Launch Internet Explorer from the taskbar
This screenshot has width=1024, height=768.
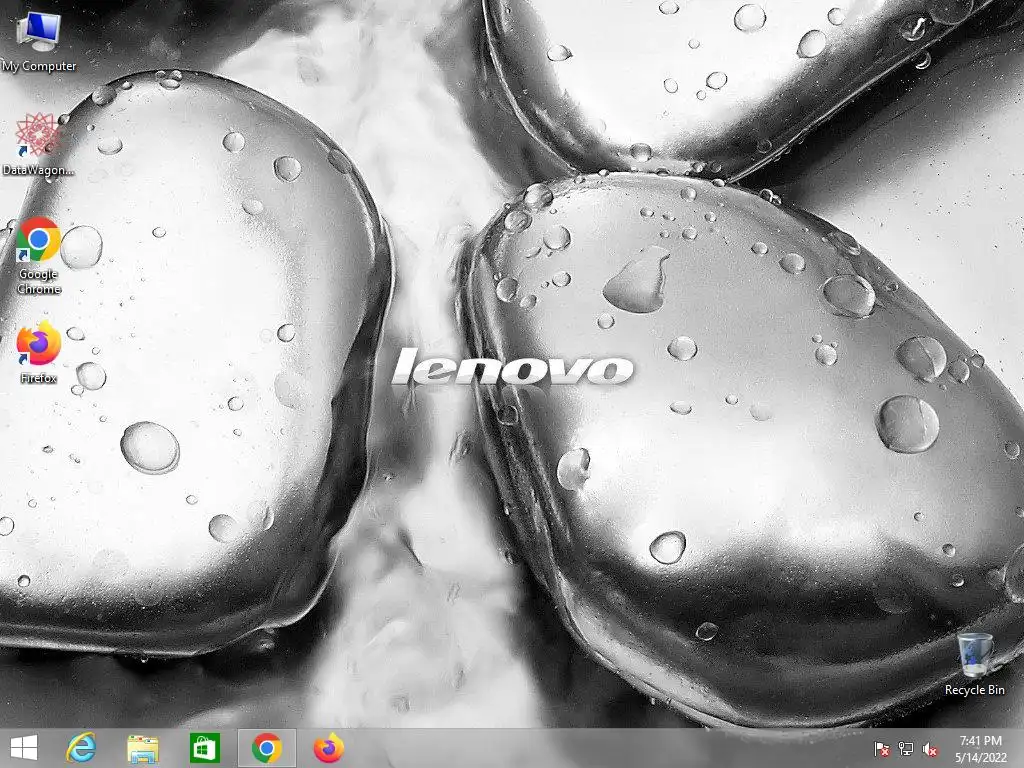81,748
